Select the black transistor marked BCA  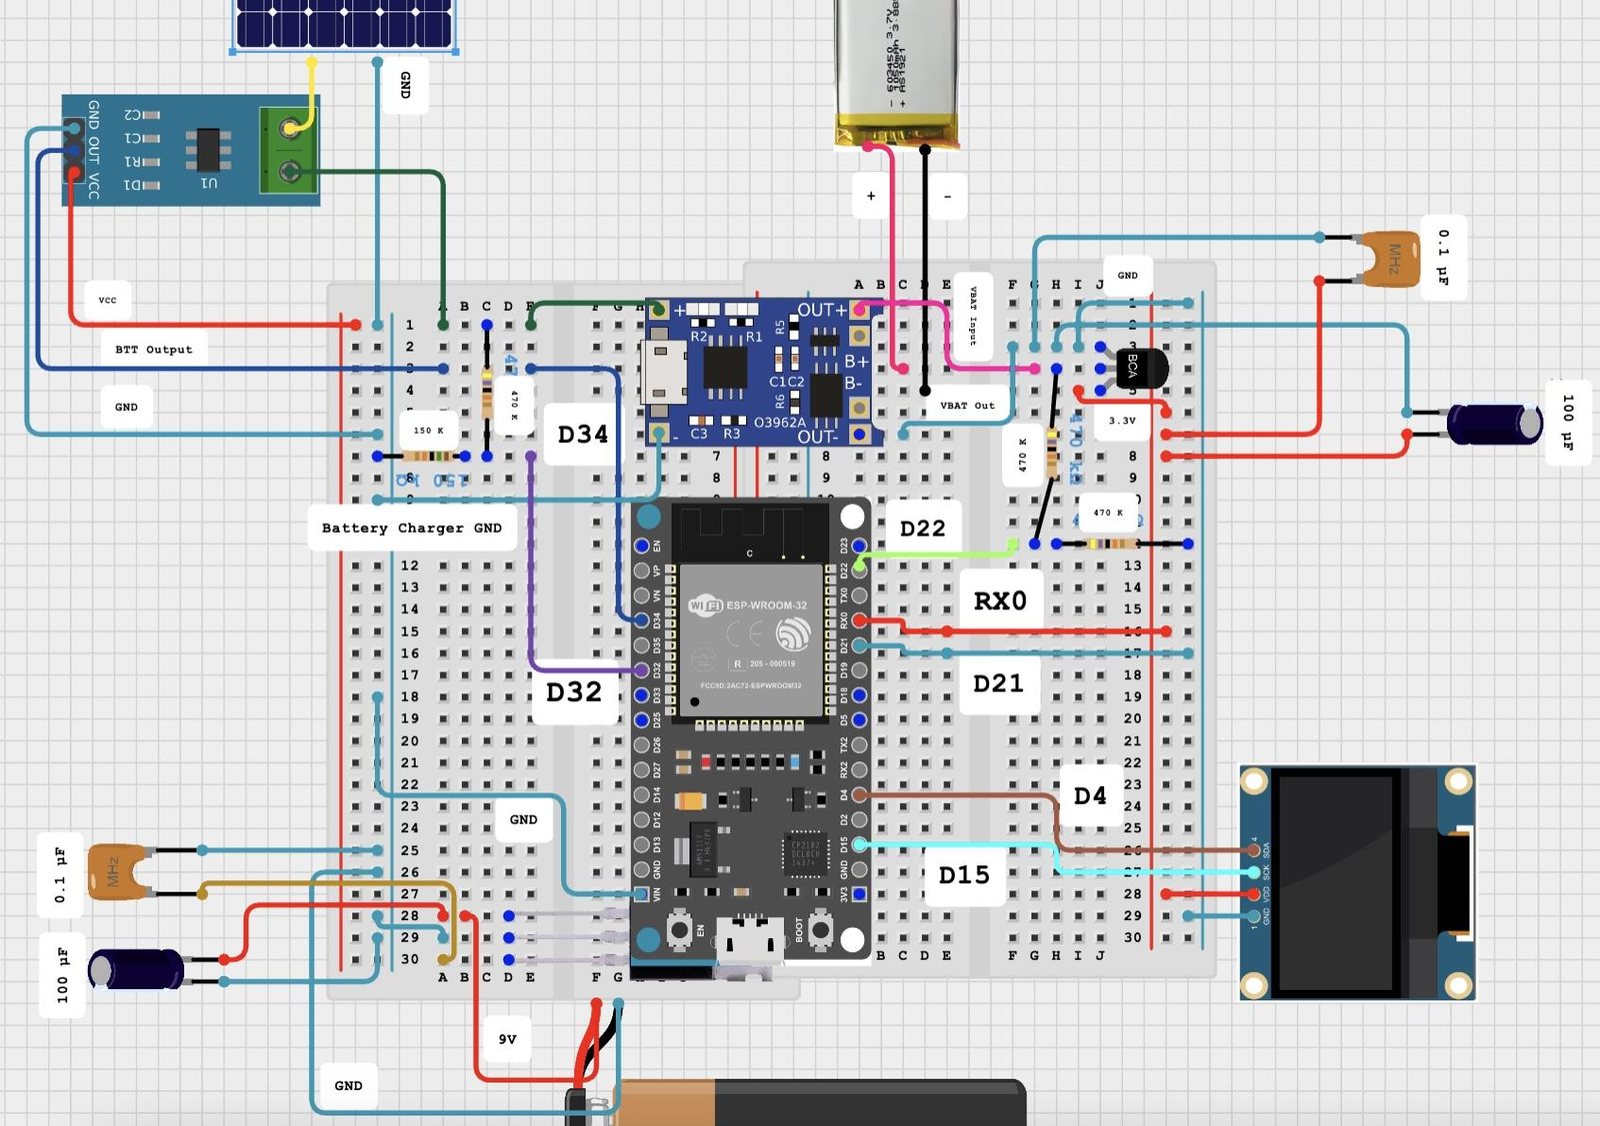coord(1141,368)
